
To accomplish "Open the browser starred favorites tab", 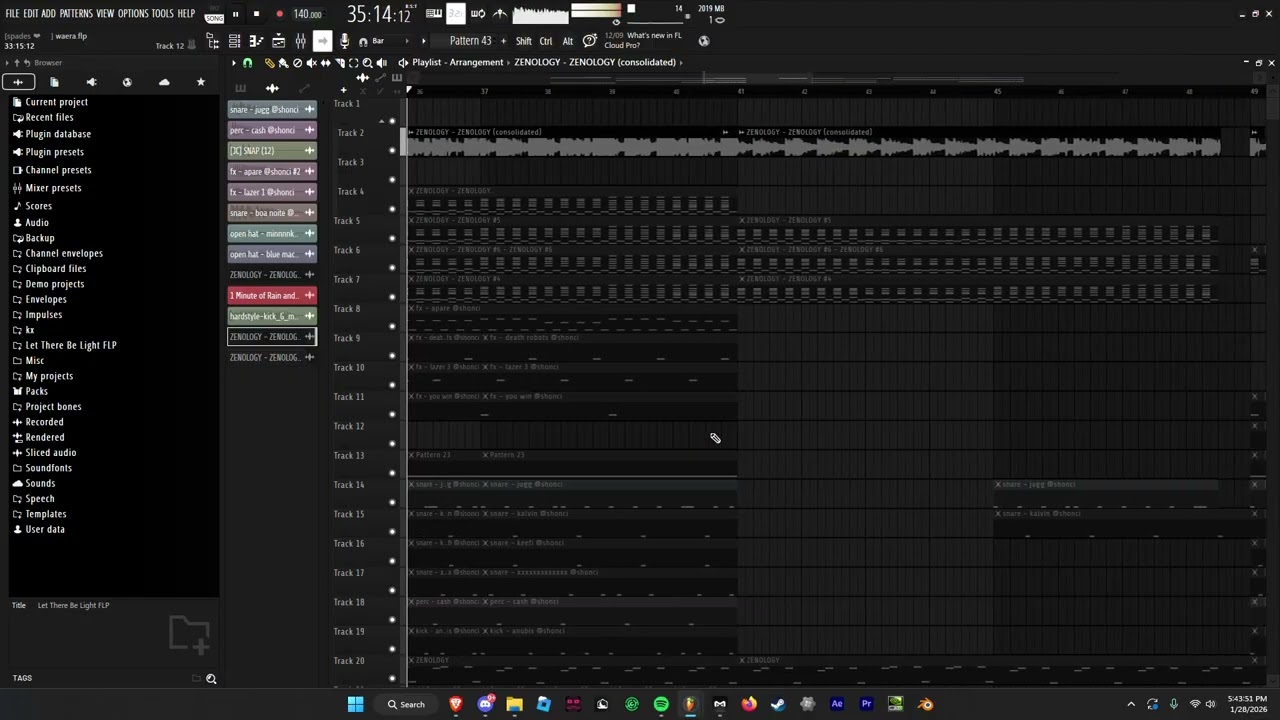I will (200, 82).
